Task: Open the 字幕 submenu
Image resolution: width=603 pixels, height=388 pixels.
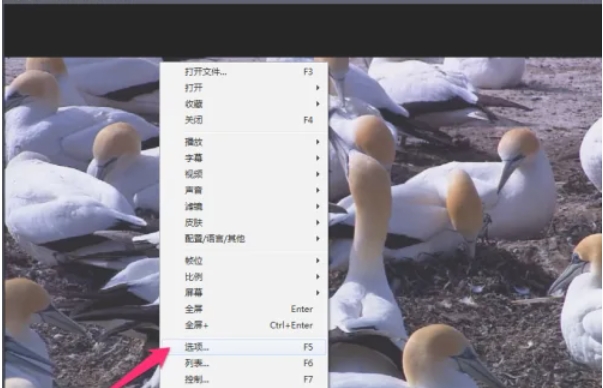Action: [244, 158]
